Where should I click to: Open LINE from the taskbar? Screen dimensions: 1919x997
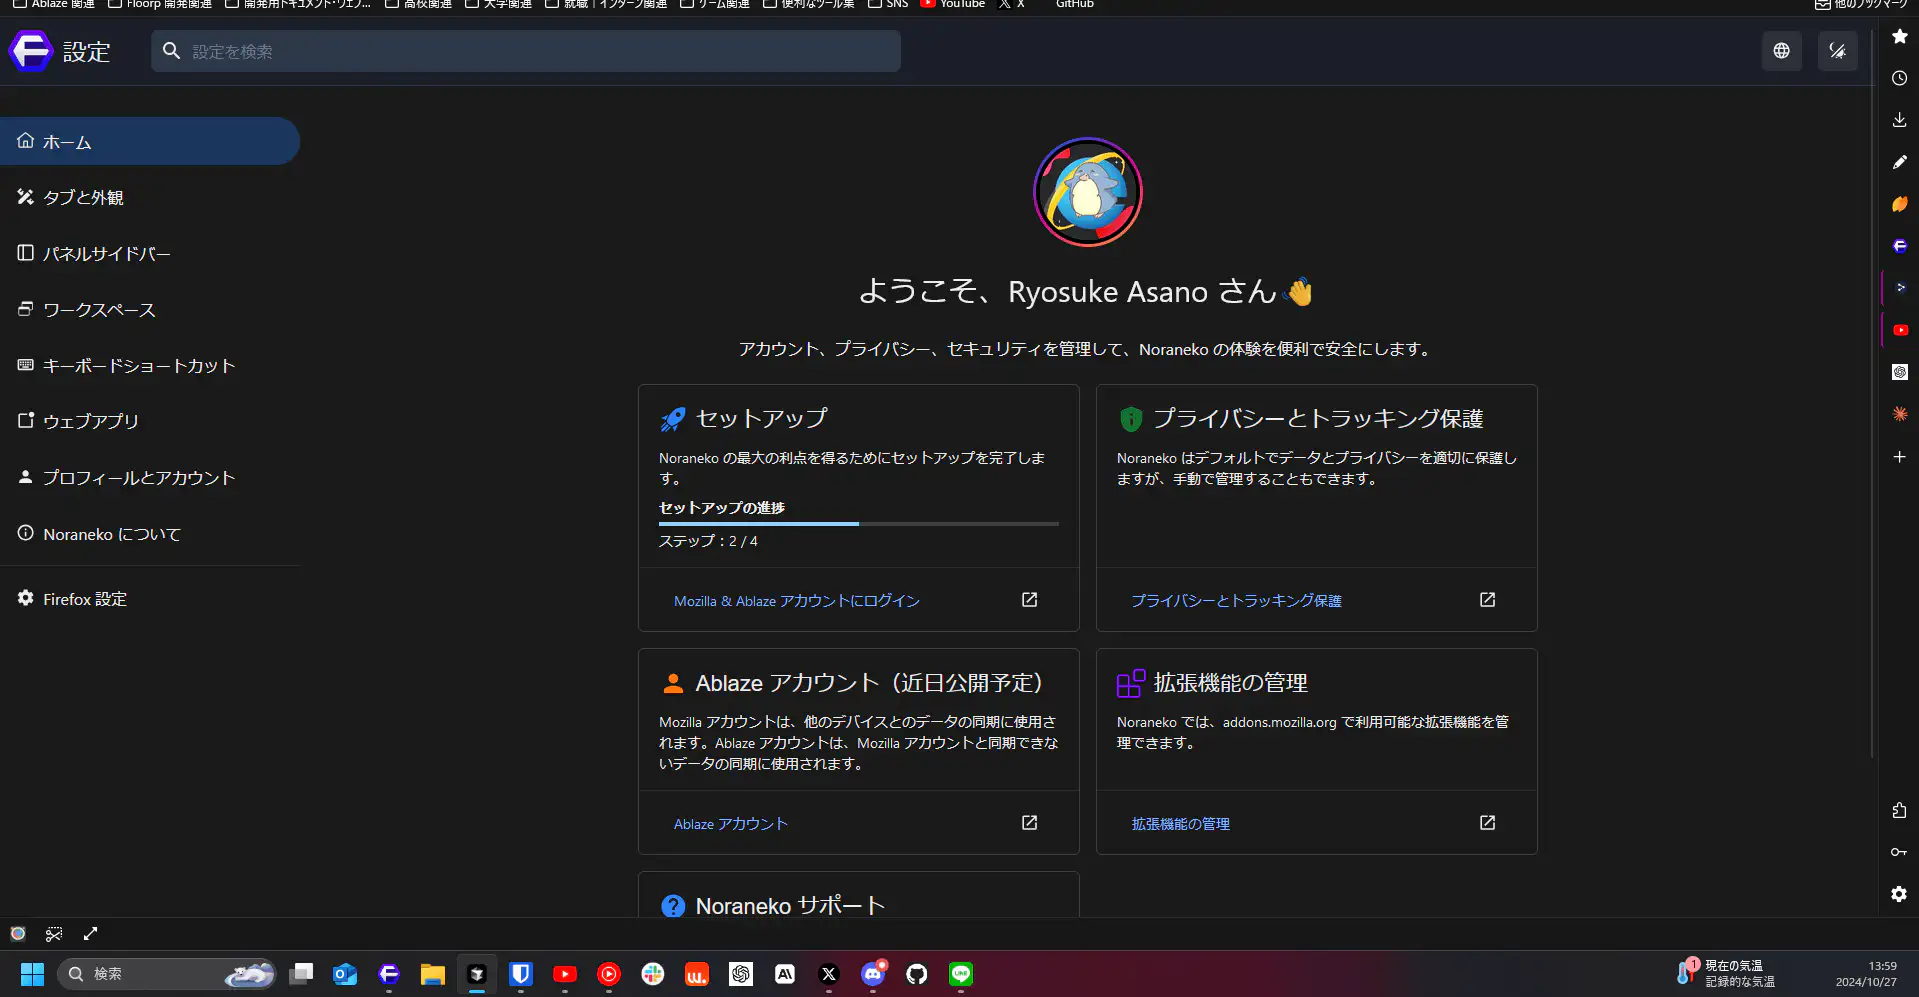pos(961,974)
